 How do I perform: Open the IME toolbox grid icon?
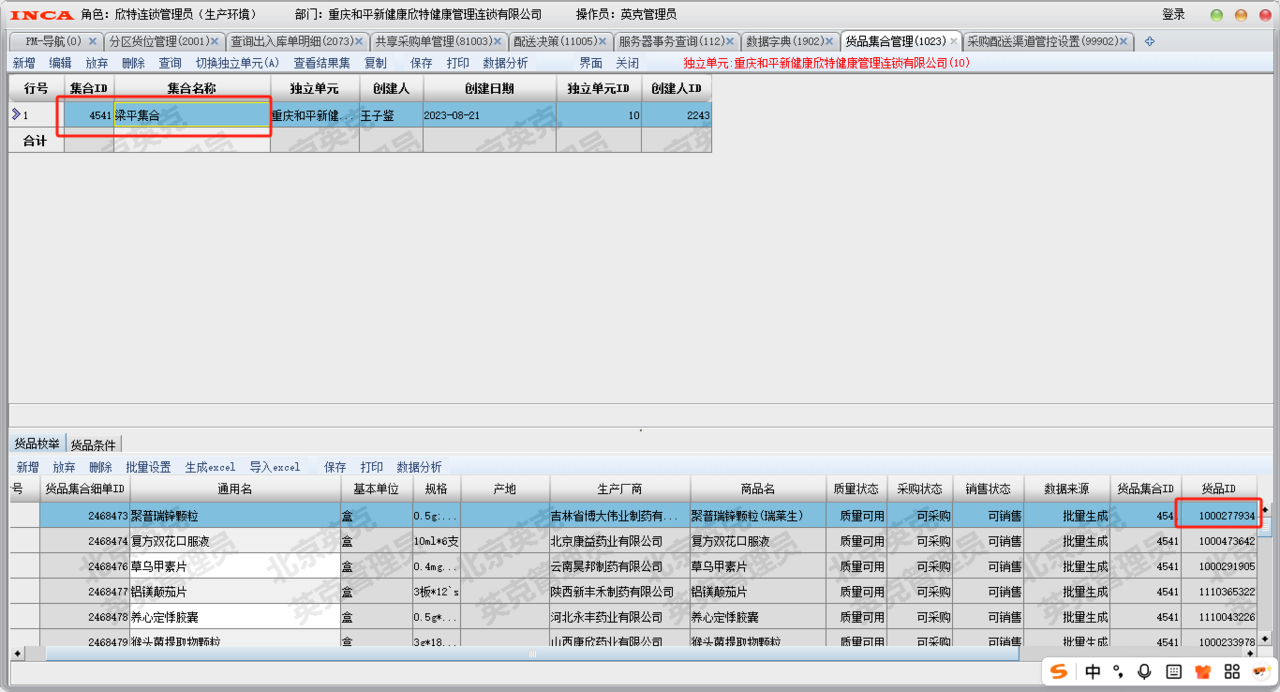pos(1232,671)
